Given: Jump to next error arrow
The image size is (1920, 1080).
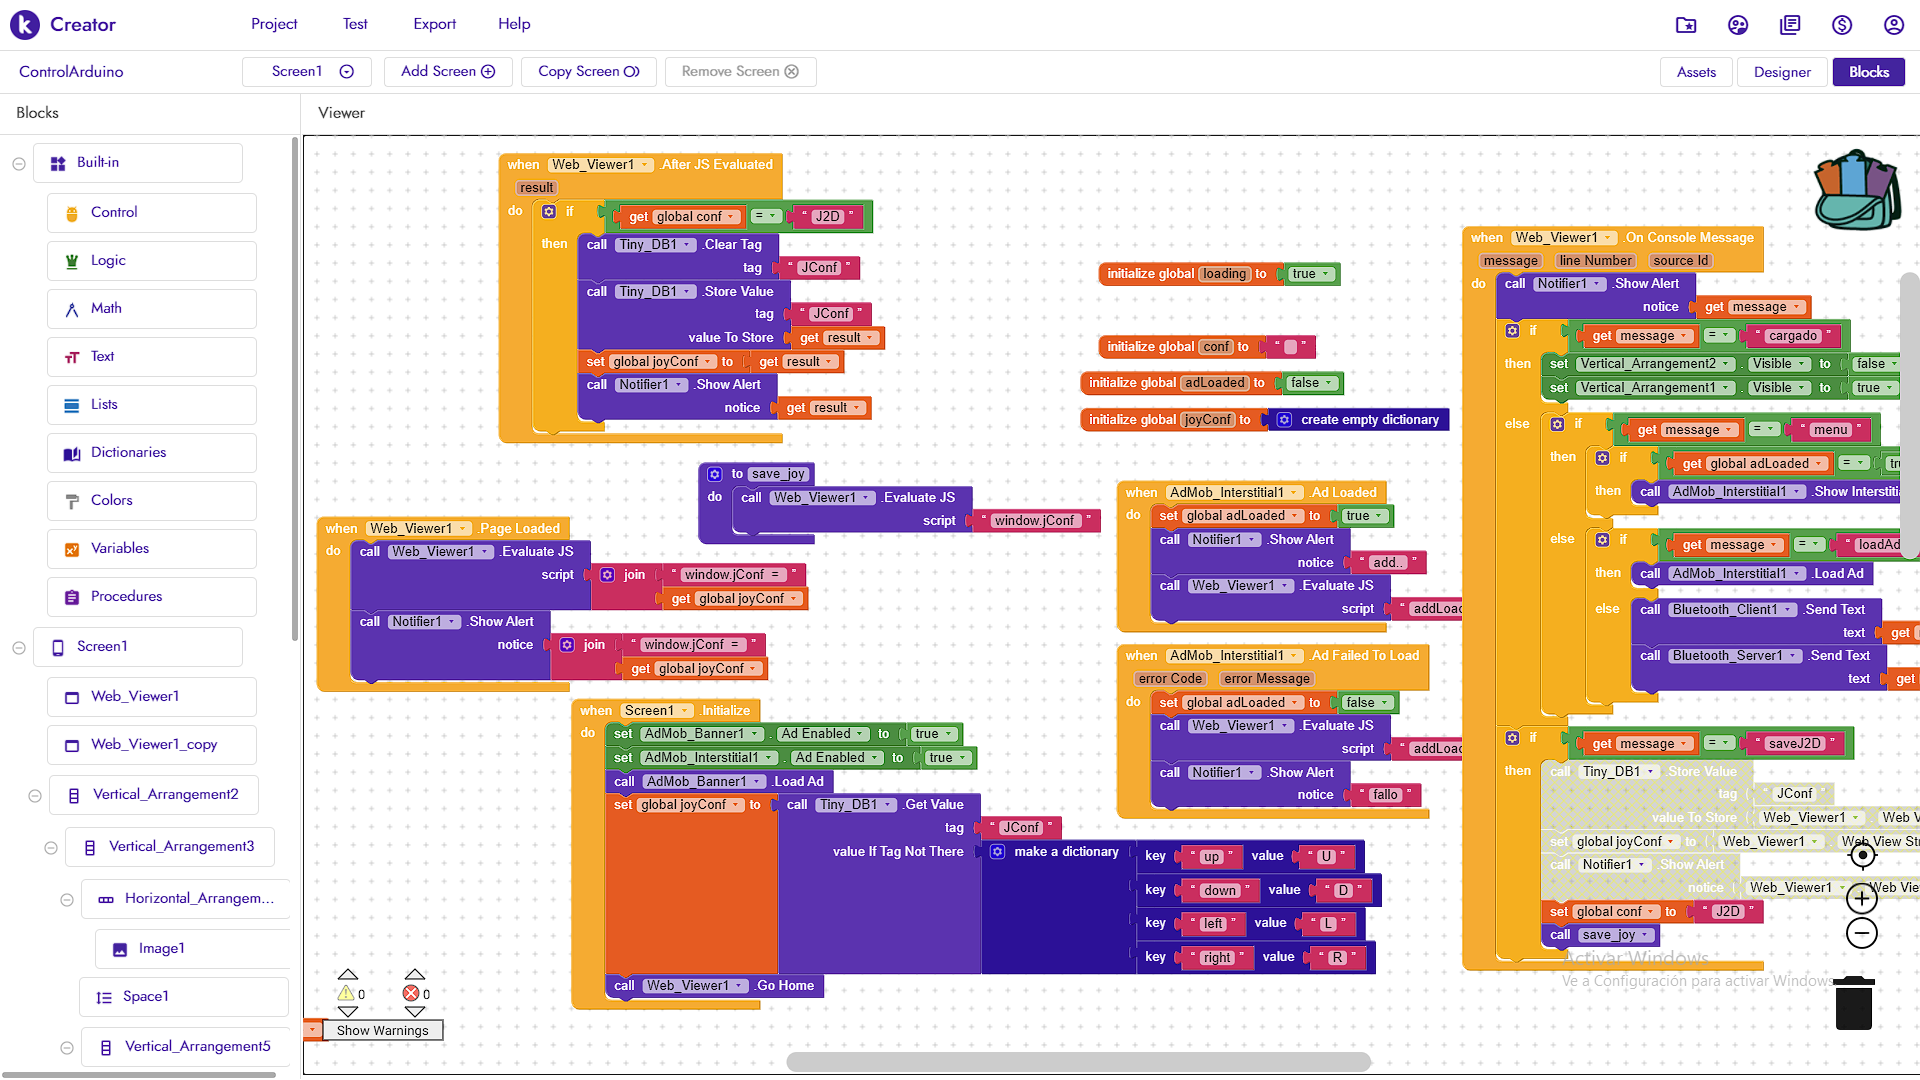Looking at the screenshot, I should click(x=415, y=1011).
